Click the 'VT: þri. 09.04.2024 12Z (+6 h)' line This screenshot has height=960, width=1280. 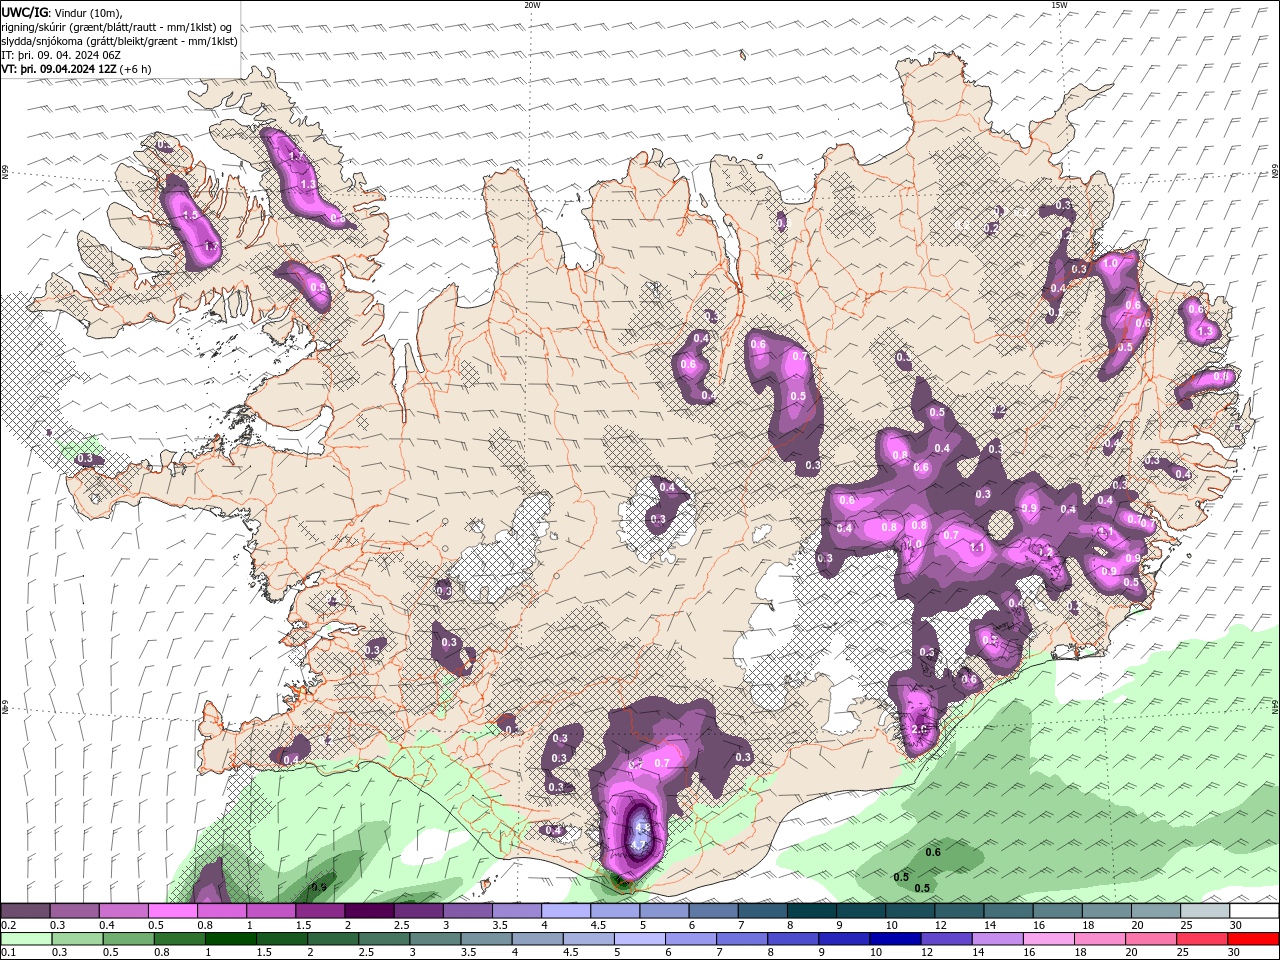coord(77,69)
